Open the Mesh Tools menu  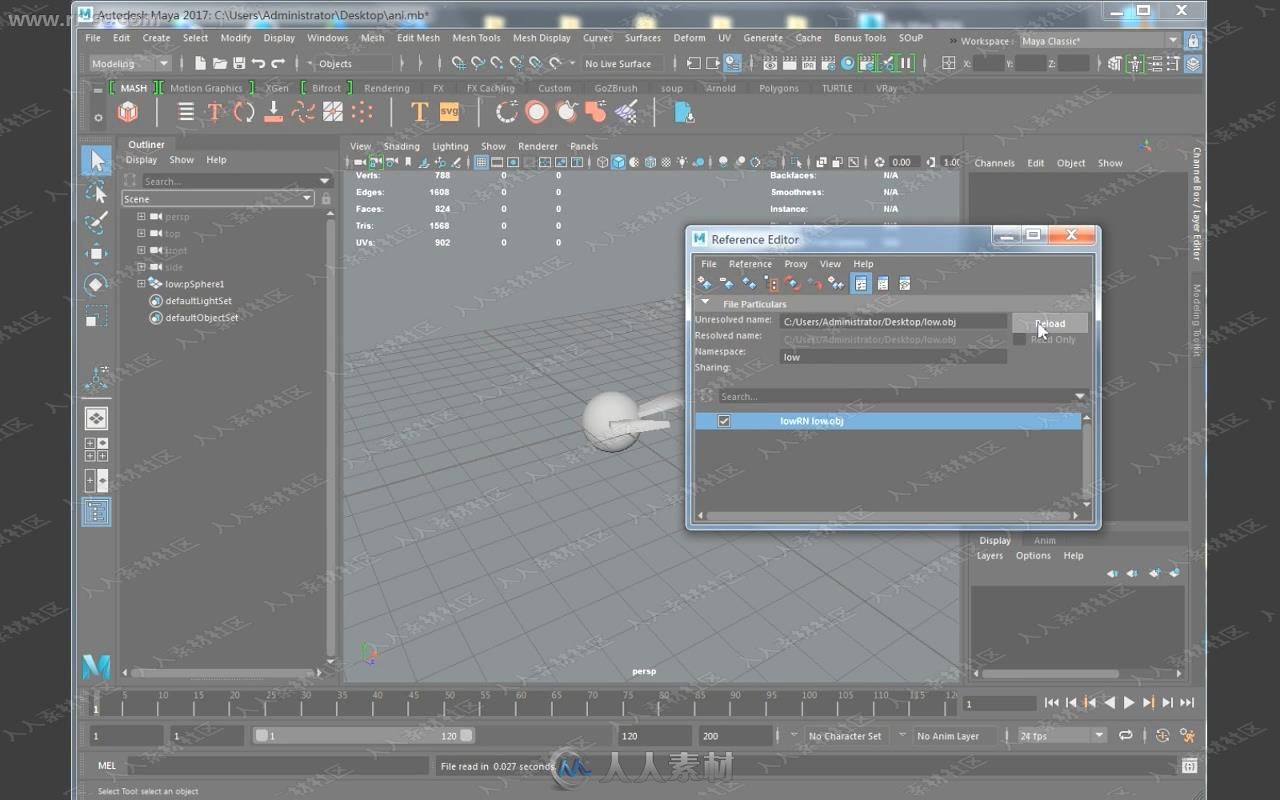coord(476,38)
